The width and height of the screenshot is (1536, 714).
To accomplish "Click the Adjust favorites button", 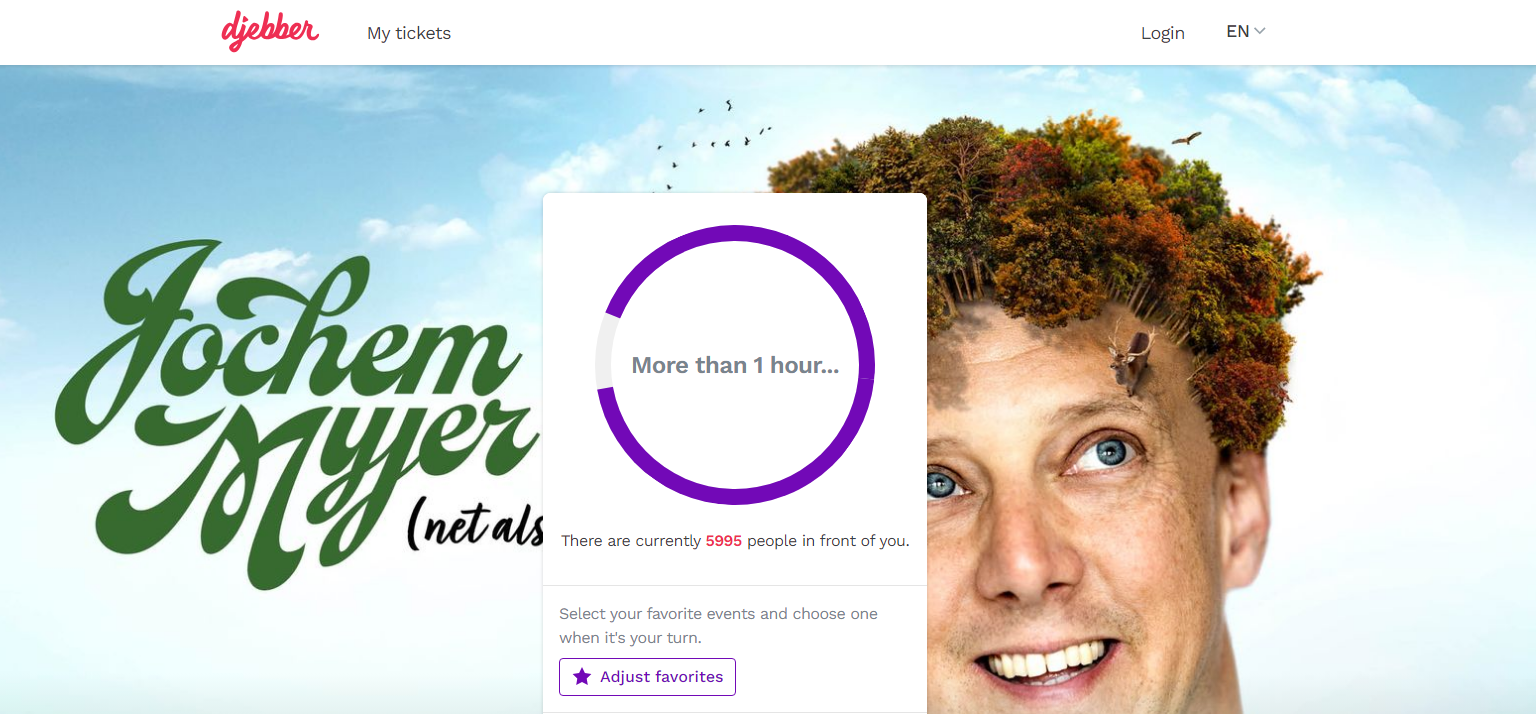I will click(x=647, y=677).
